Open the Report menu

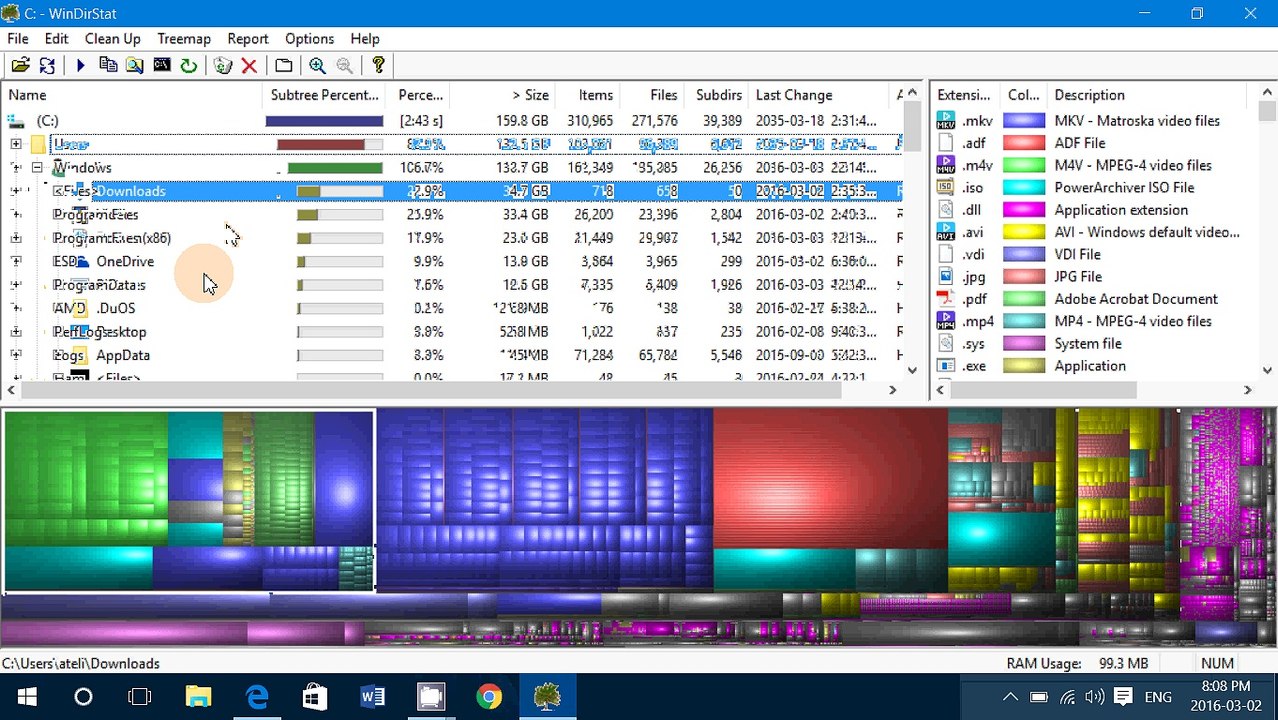point(248,38)
